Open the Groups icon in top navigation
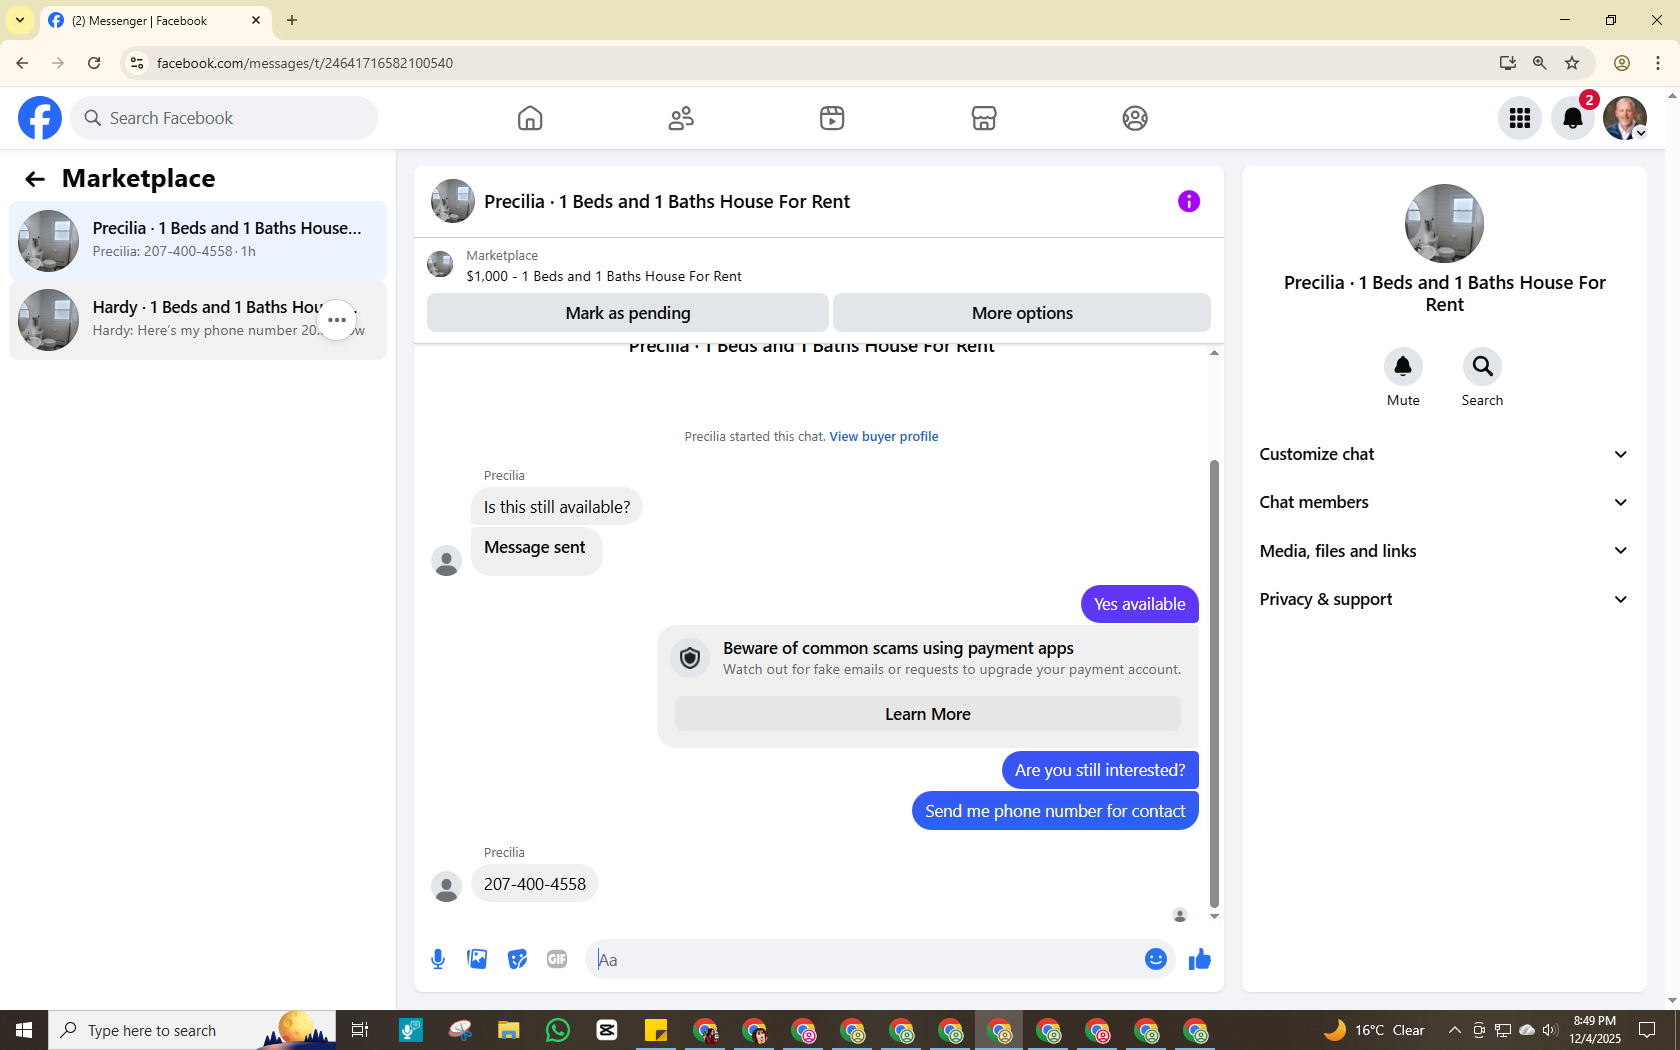Image resolution: width=1680 pixels, height=1050 pixels. 1135,118
